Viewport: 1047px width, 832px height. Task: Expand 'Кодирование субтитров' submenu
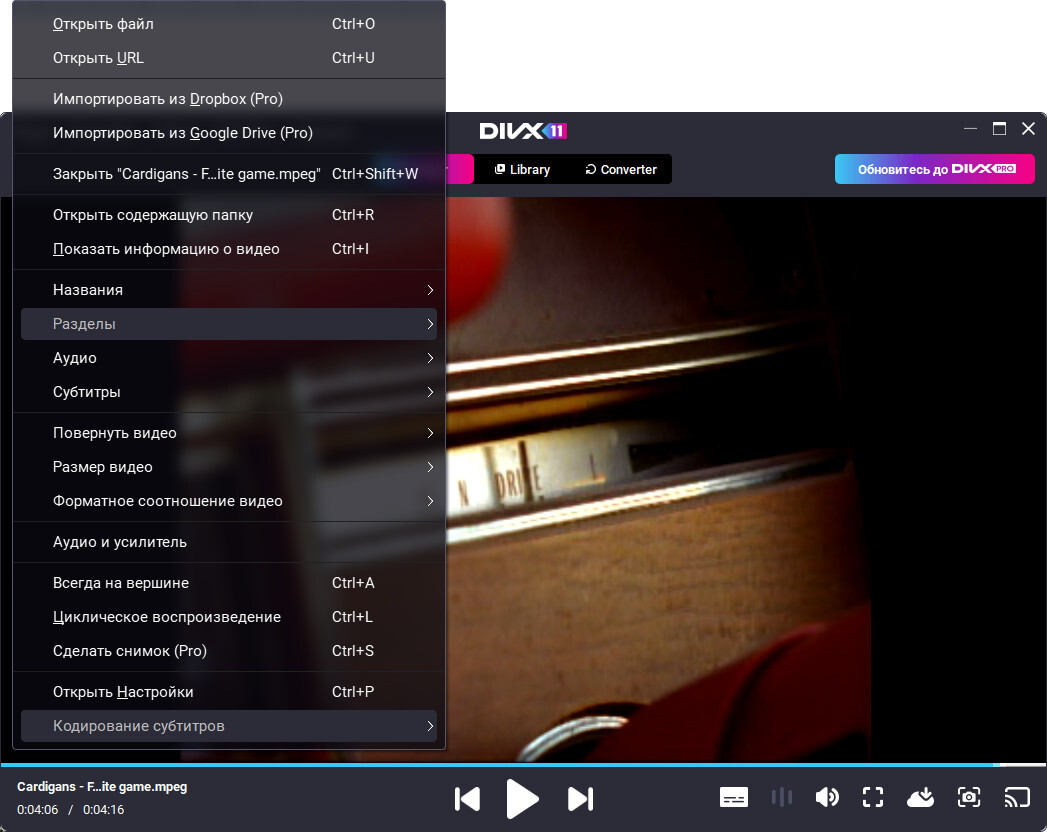[x=229, y=726]
